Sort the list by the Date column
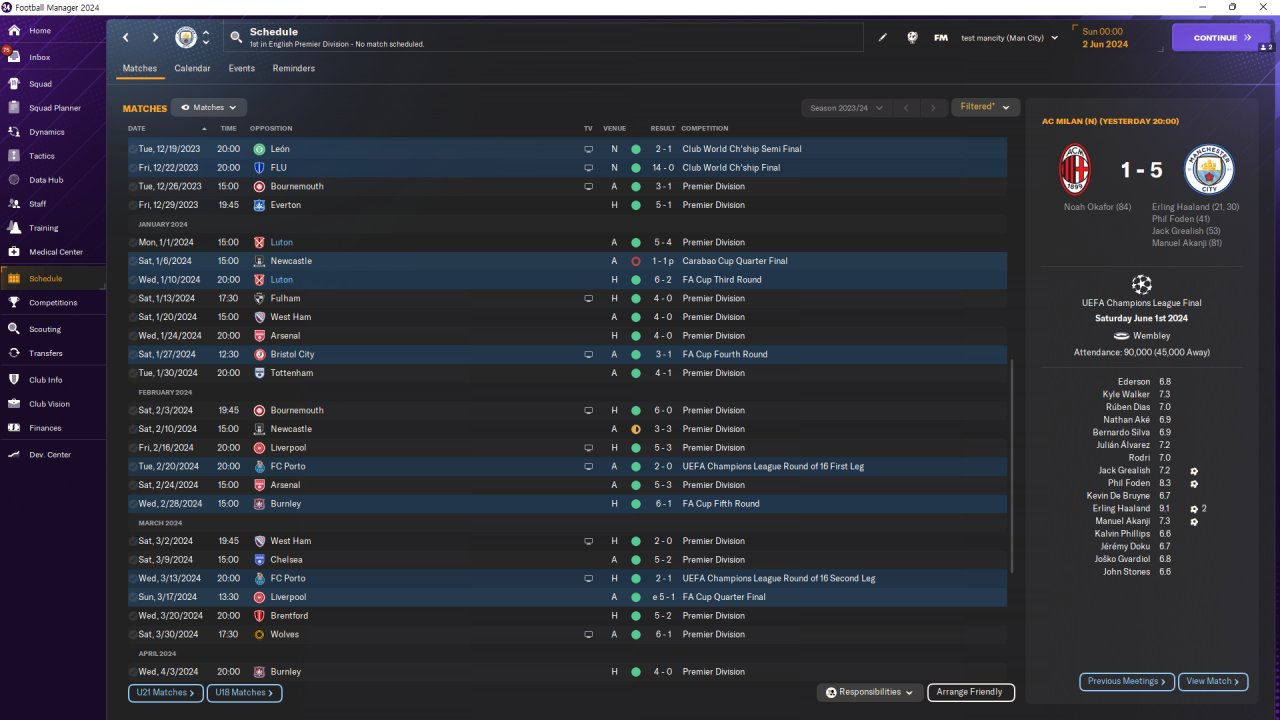Image resolution: width=1280 pixels, height=720 pixels. coord(137,129)
